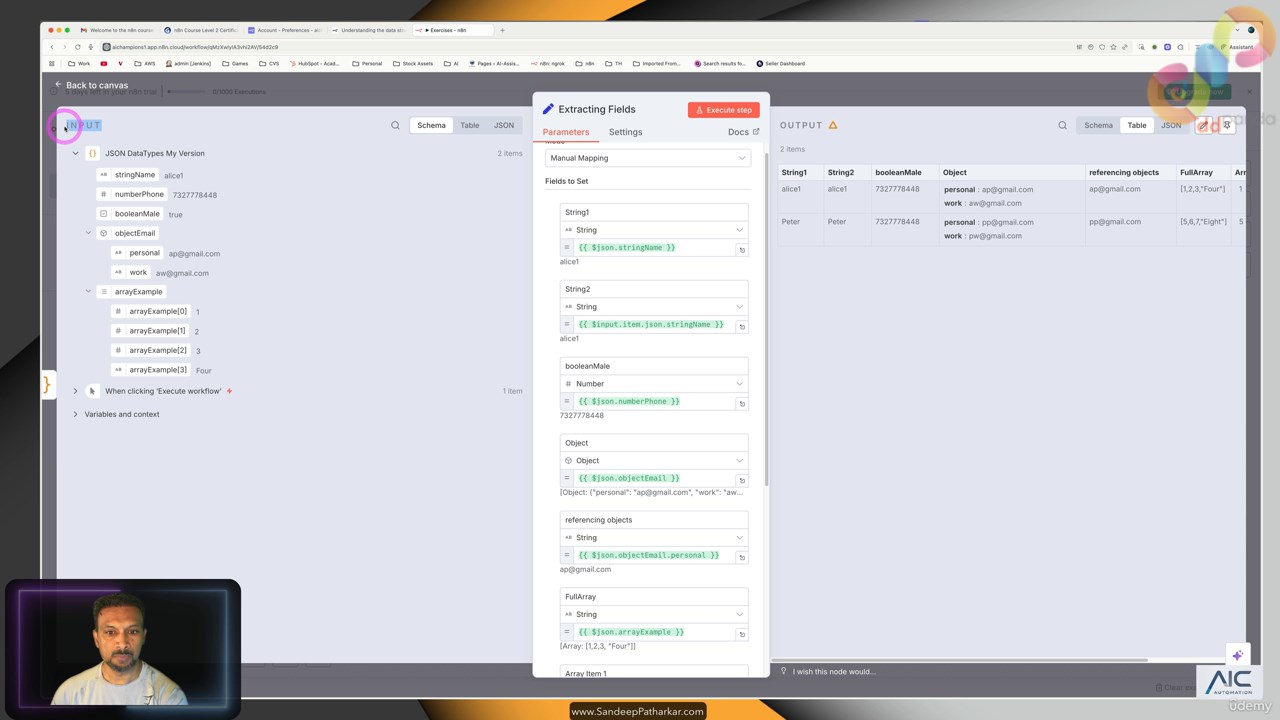Click the JSON DataTypes node curly-brace icon

point(92,153)
